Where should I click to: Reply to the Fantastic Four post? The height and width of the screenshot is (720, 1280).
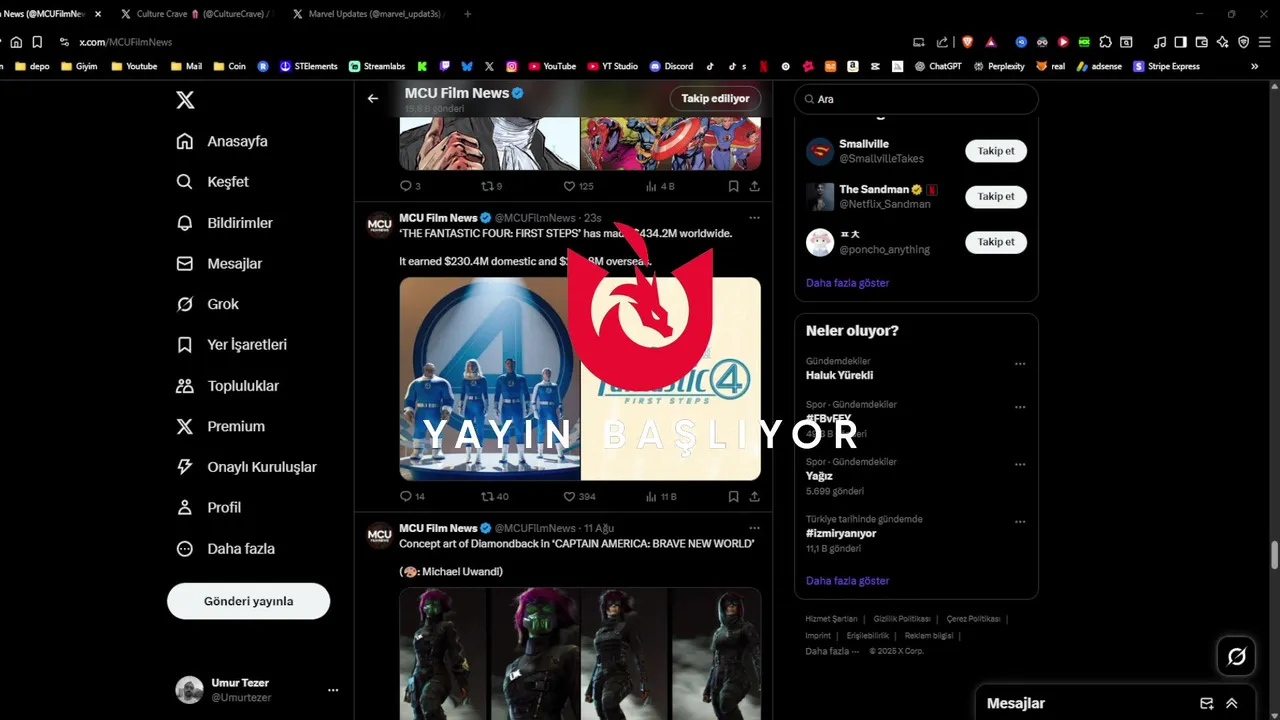[412, 496]
